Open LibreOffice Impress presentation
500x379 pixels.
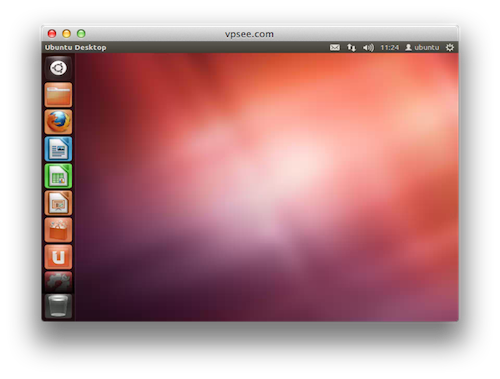coord(58,203)
